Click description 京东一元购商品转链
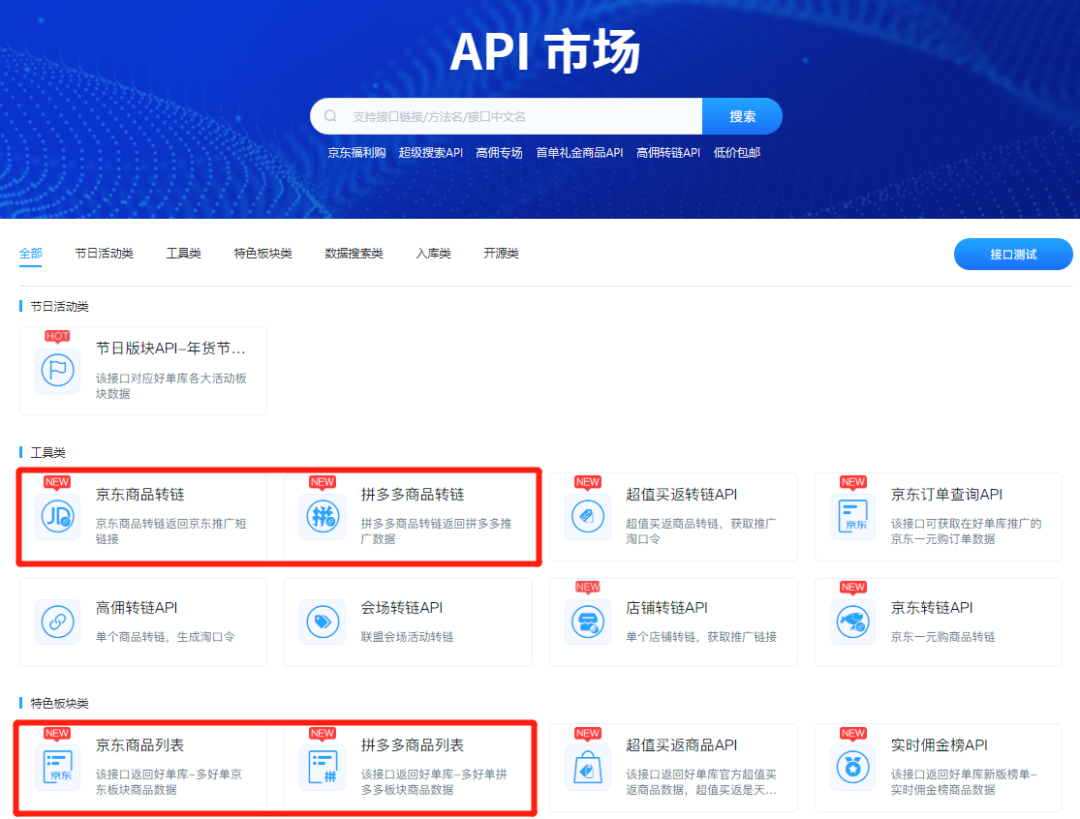 pyautogui.click(x=943, y=637)
